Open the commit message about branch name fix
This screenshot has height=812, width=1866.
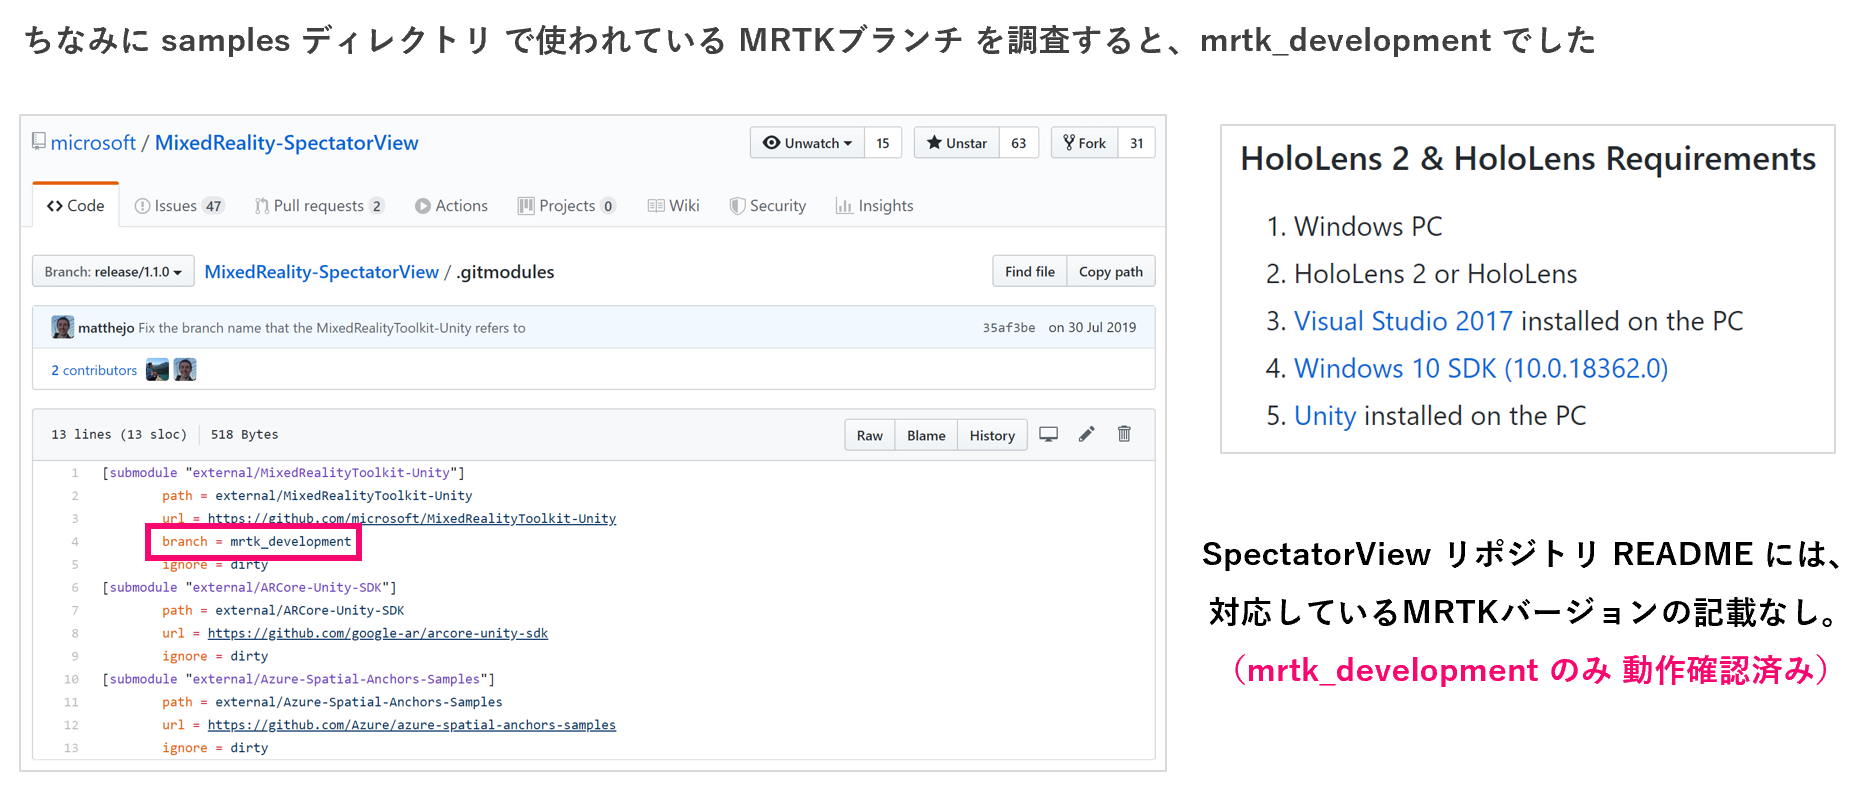point(332,328)
